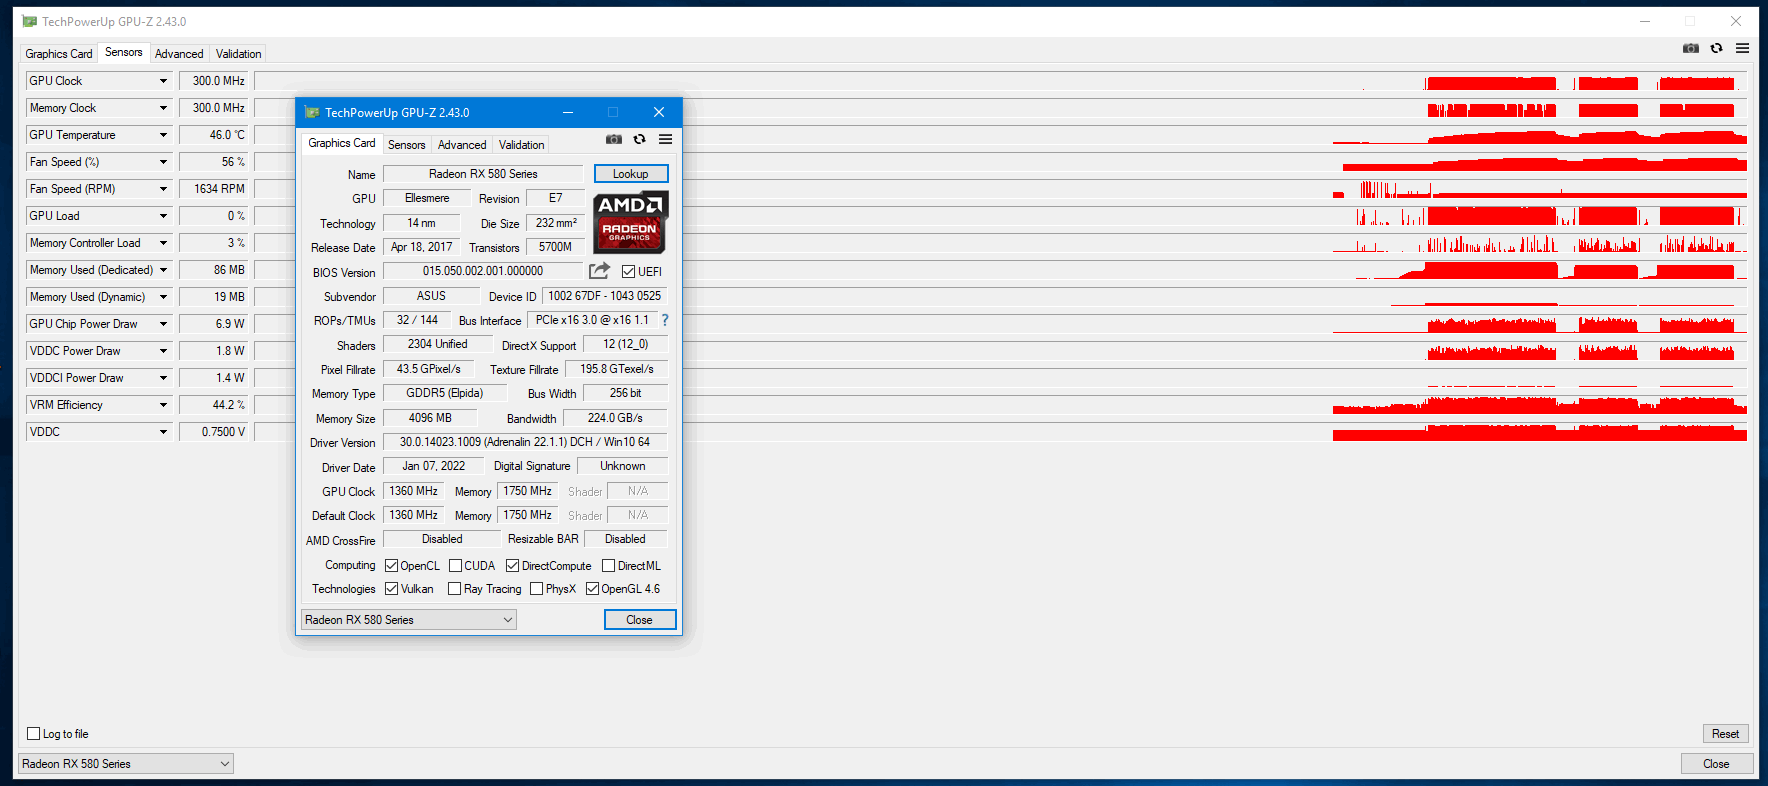The width and height of the screenshot is (1768, 786).
Task: Select Graphics Card tab in front dialog
Action: coord(342,143)
